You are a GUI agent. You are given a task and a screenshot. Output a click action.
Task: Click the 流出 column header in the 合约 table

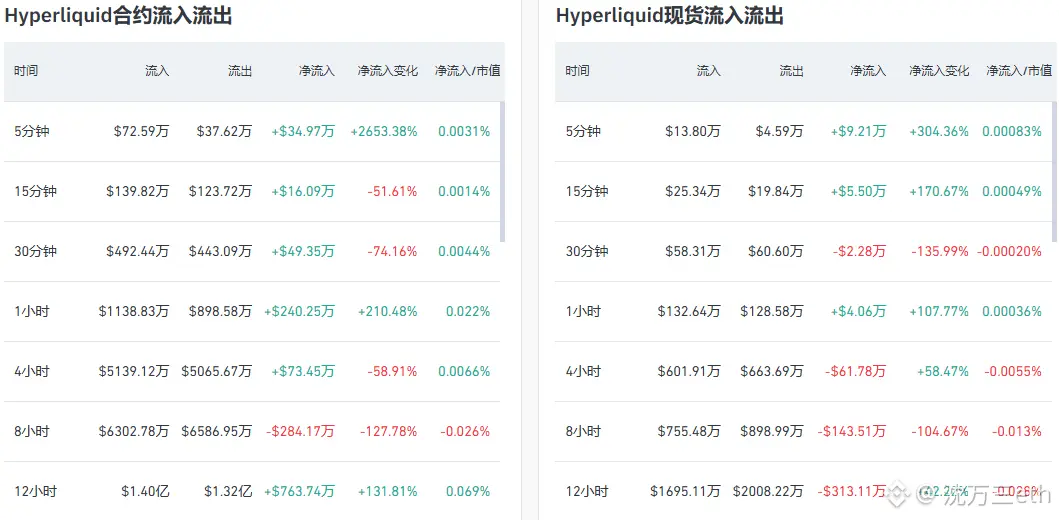[240, 71]
